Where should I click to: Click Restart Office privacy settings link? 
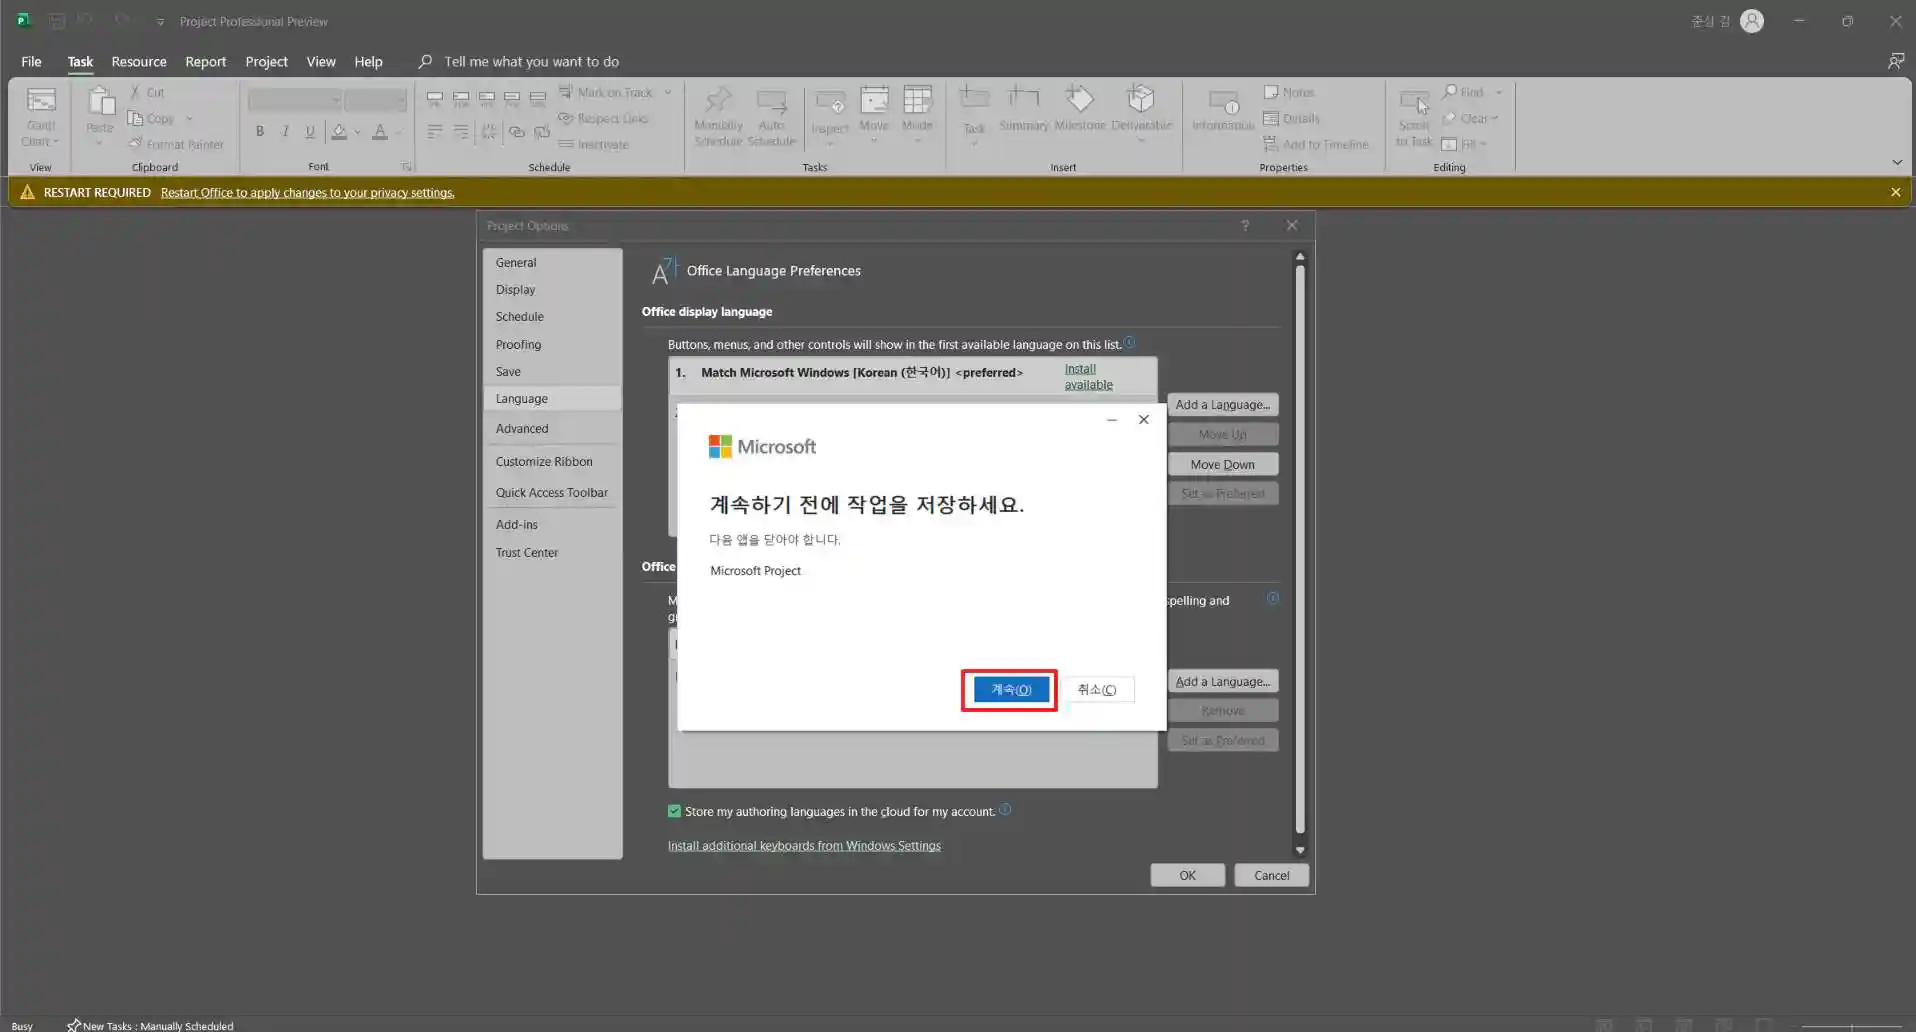pyautogui.click(x=307, y=192)
